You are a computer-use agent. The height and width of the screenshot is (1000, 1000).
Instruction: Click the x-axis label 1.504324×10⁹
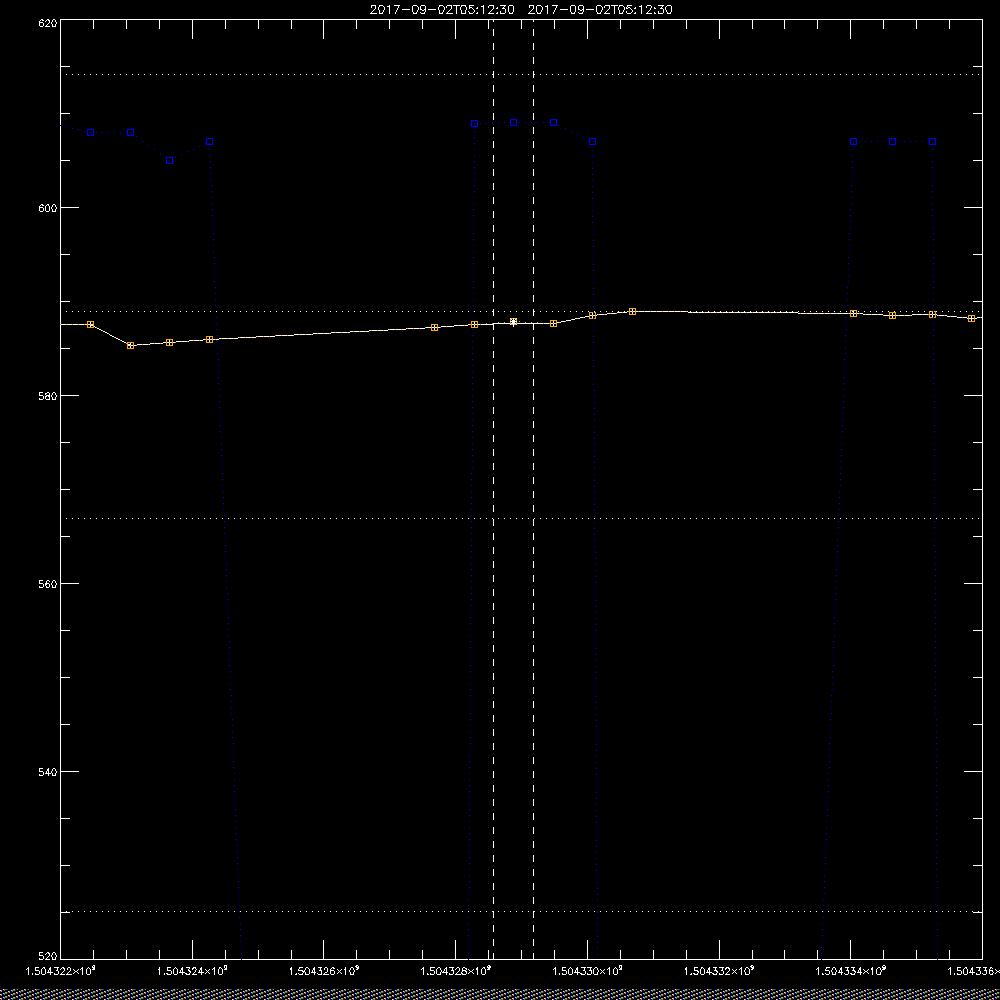193,971
